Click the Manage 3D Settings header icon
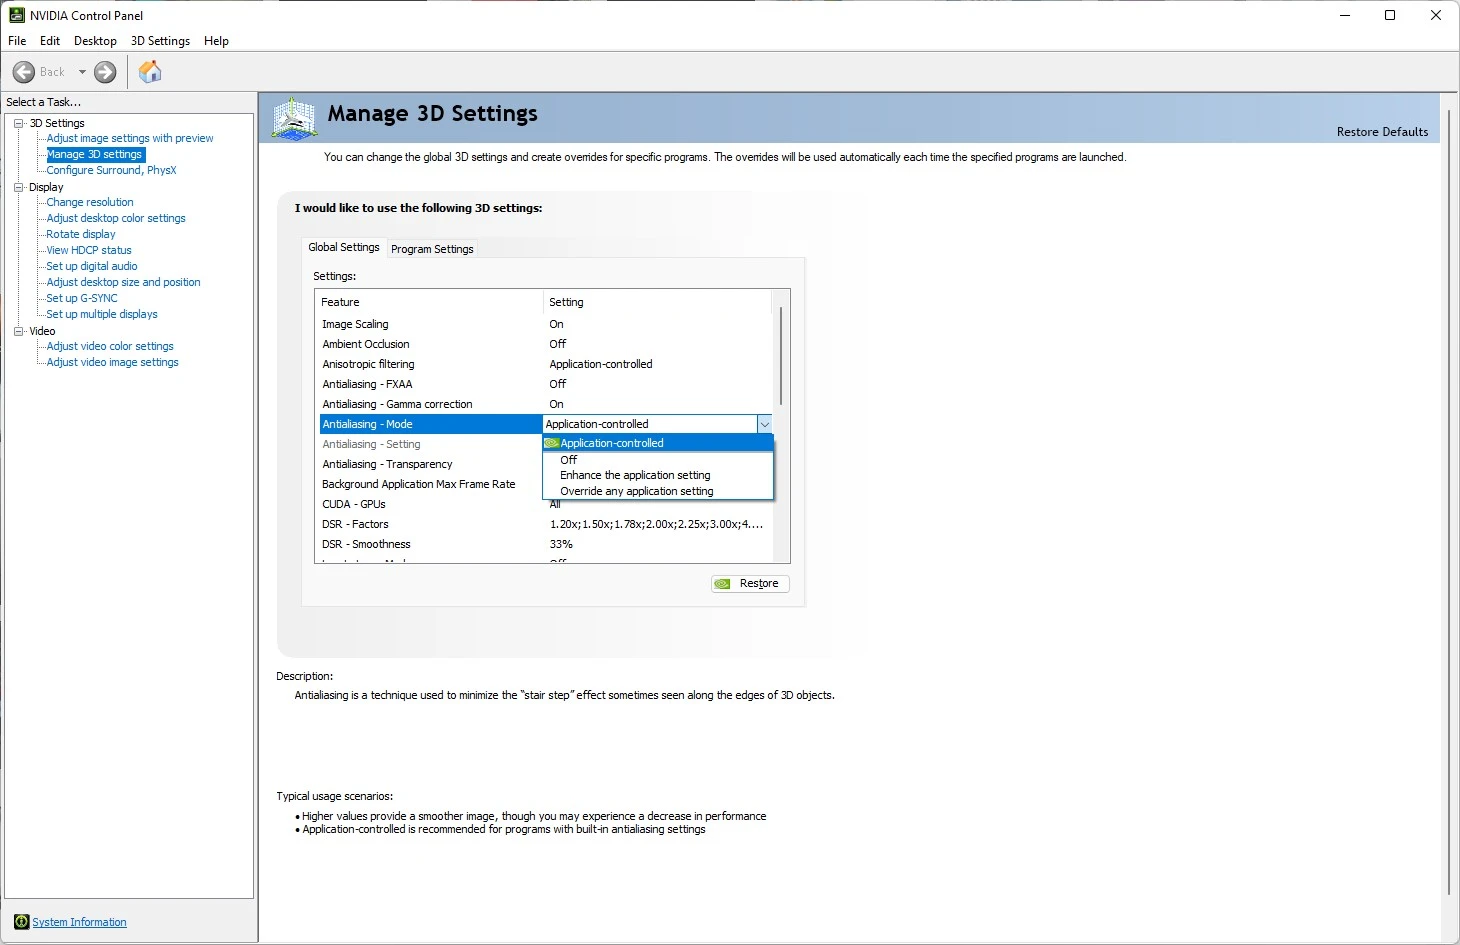The height and width of the screenshot is (945, 1460). pyautogui.click(x=293, y=117)
